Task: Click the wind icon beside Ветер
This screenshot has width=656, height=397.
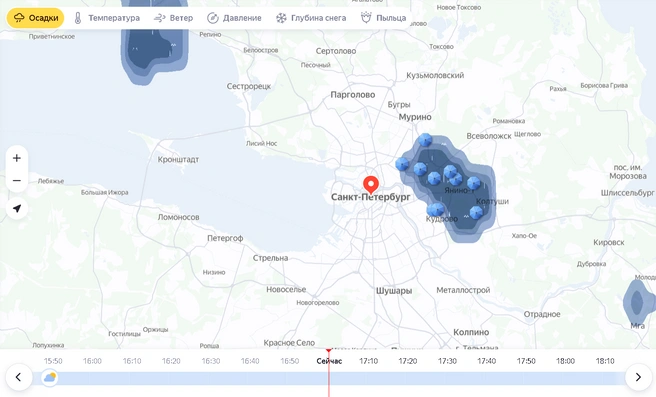Action: [x=159, y=18]
